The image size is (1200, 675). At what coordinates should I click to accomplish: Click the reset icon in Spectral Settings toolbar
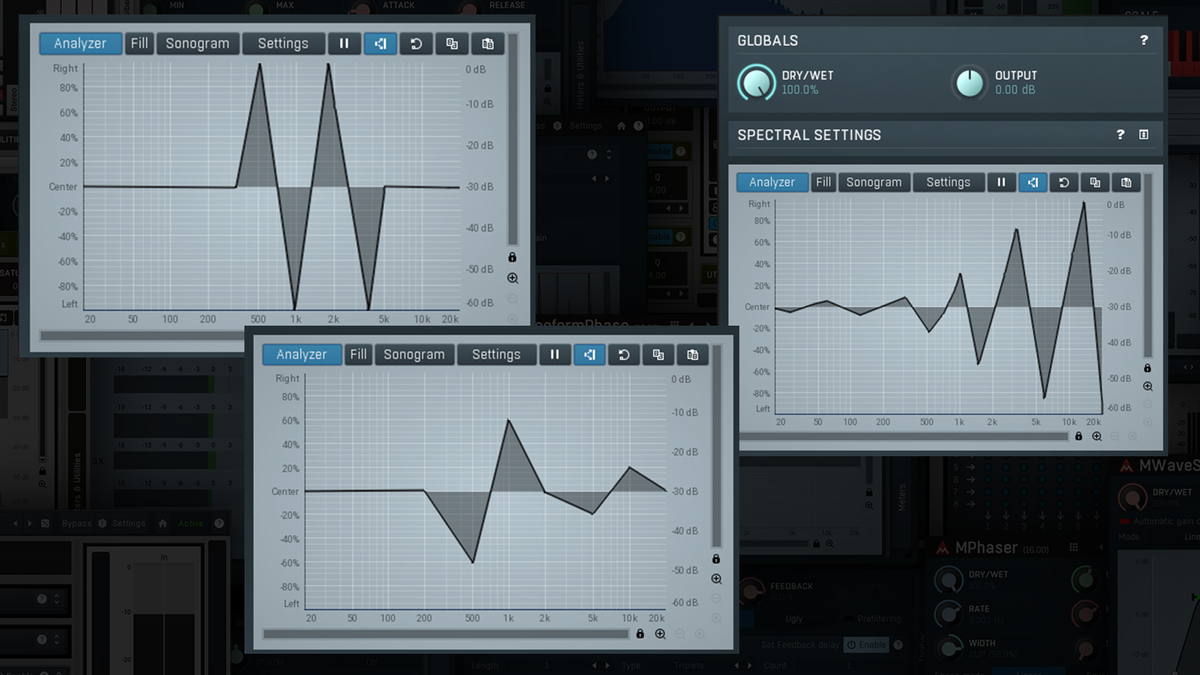[1064, 182]
